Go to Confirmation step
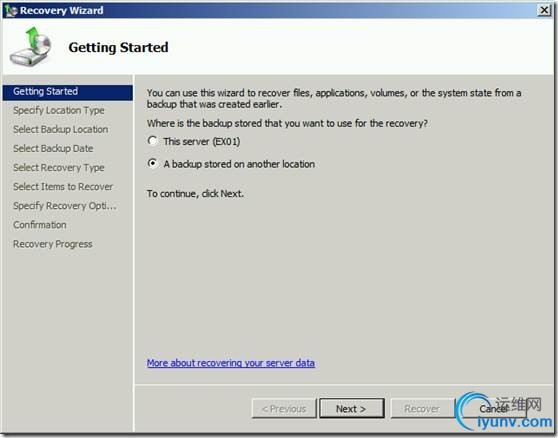The height and width of the screenshot is (438, 558). [x=40, y=225]
